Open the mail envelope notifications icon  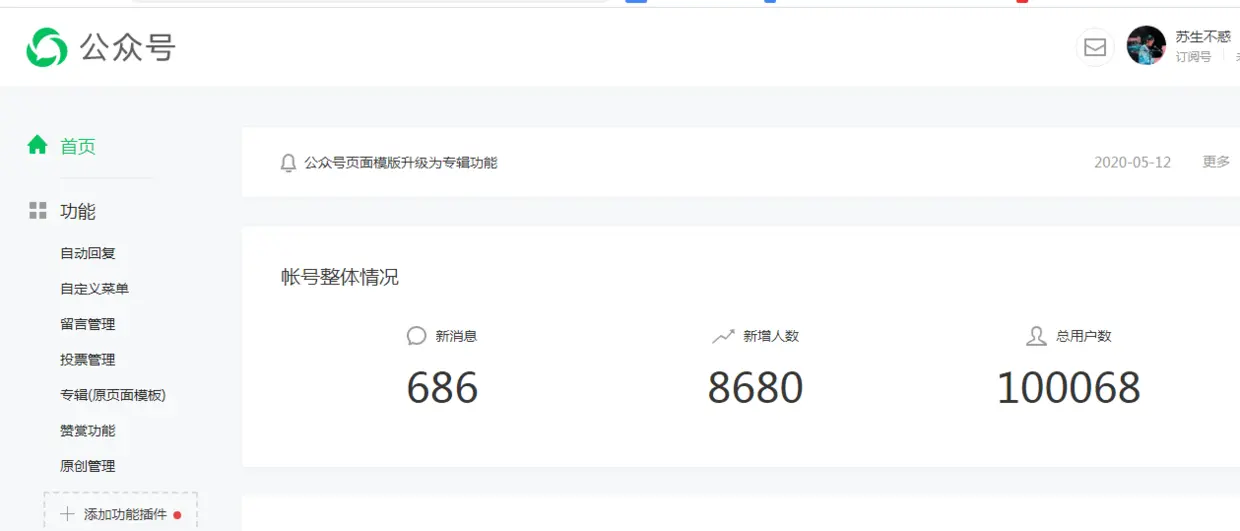pyautogui.click(x=1095, y=47)
